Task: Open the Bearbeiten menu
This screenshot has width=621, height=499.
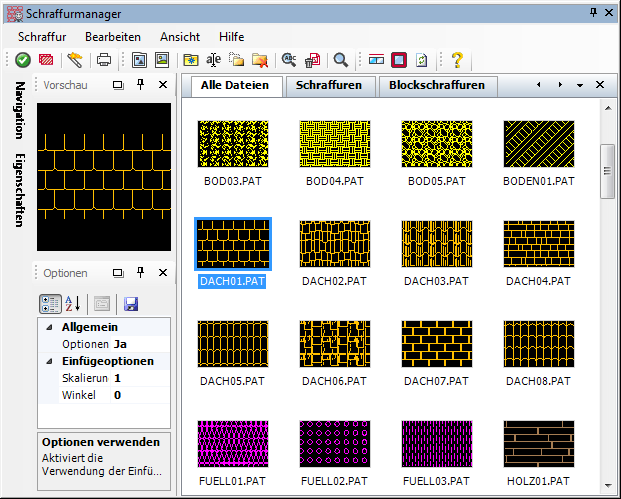Action: pos(112,35)
